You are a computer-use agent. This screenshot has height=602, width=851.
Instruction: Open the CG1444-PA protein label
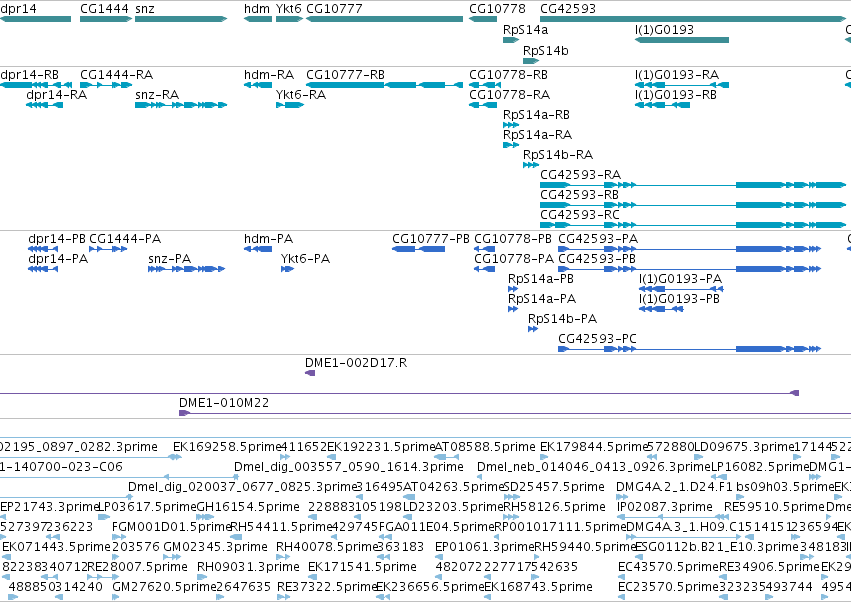click(x=125, y=239)
